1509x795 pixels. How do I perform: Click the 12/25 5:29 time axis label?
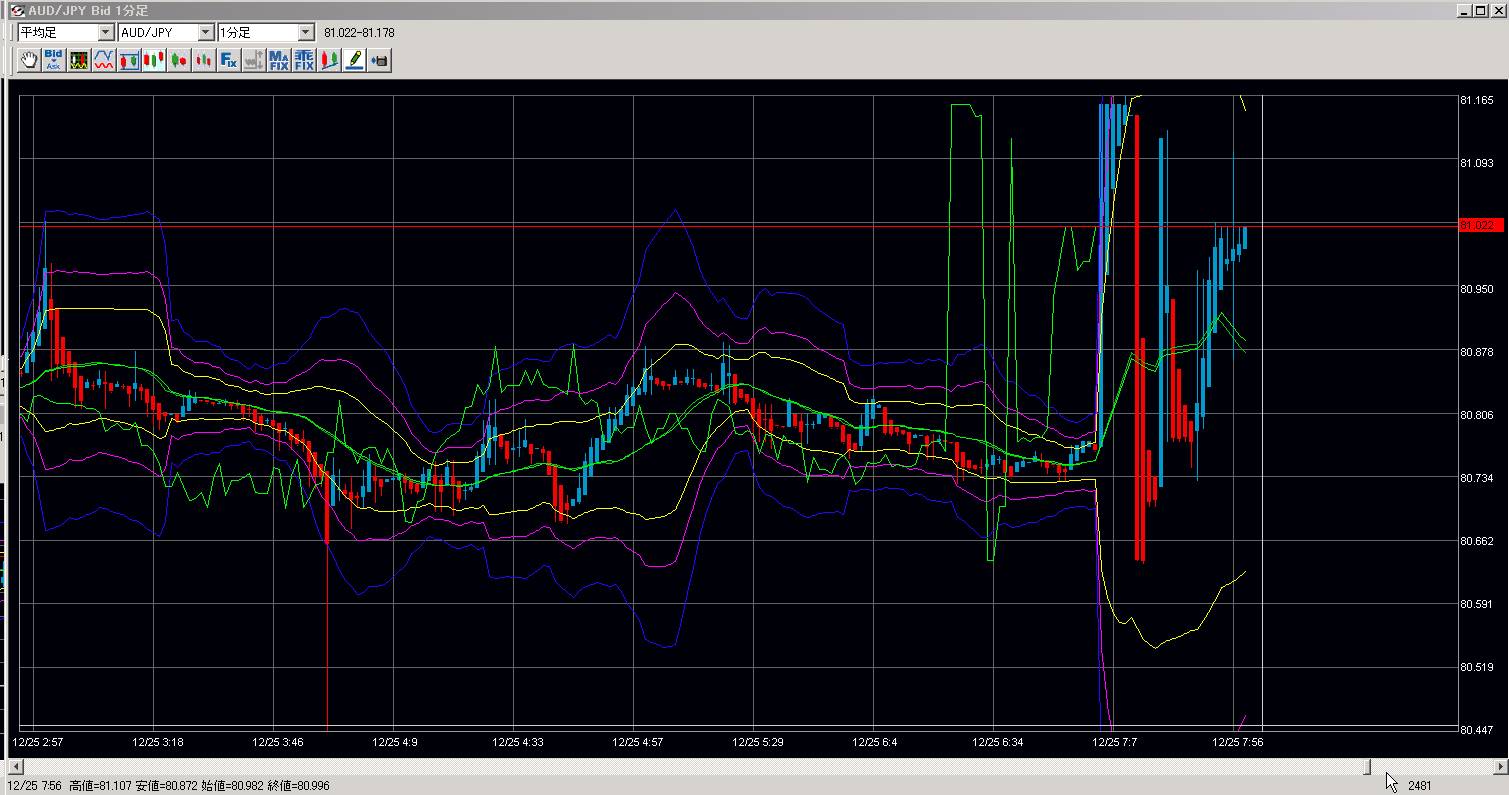tap(758, 742)
